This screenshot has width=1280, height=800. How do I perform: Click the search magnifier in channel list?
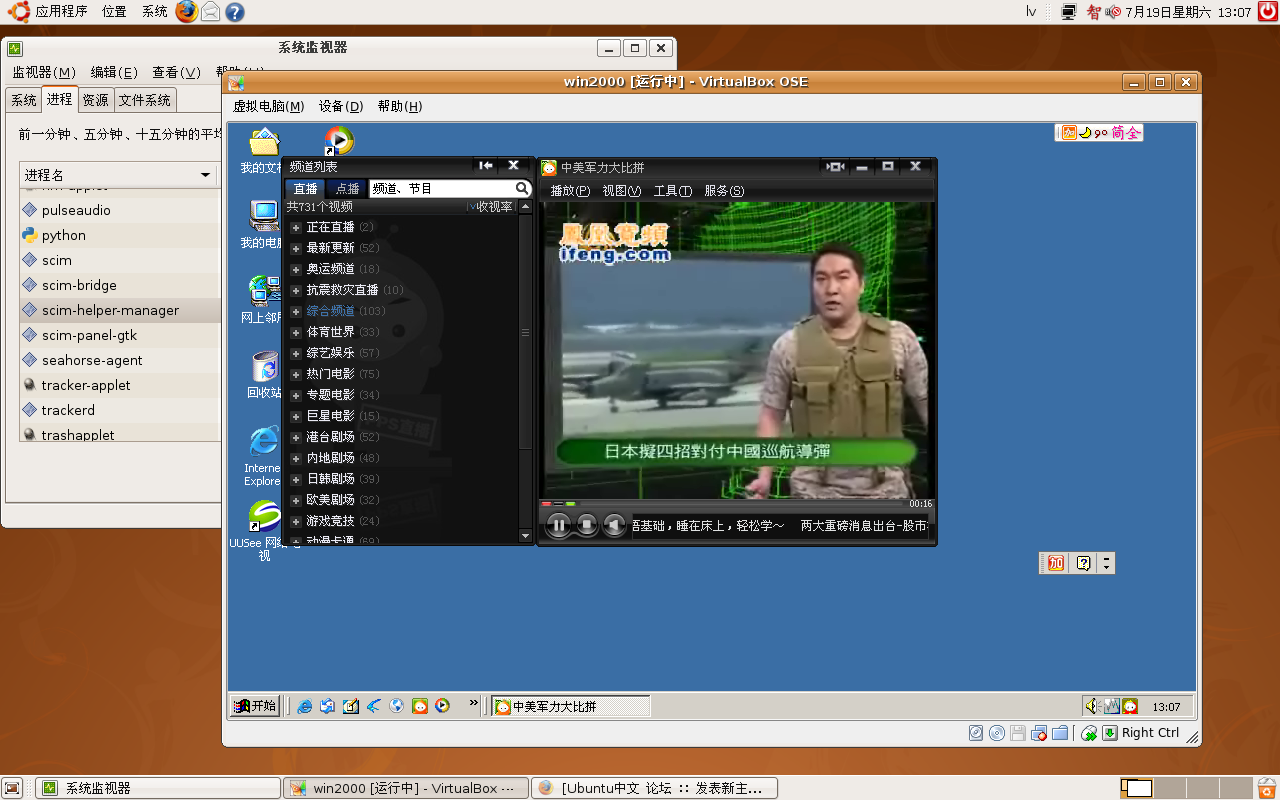(522, 188)
